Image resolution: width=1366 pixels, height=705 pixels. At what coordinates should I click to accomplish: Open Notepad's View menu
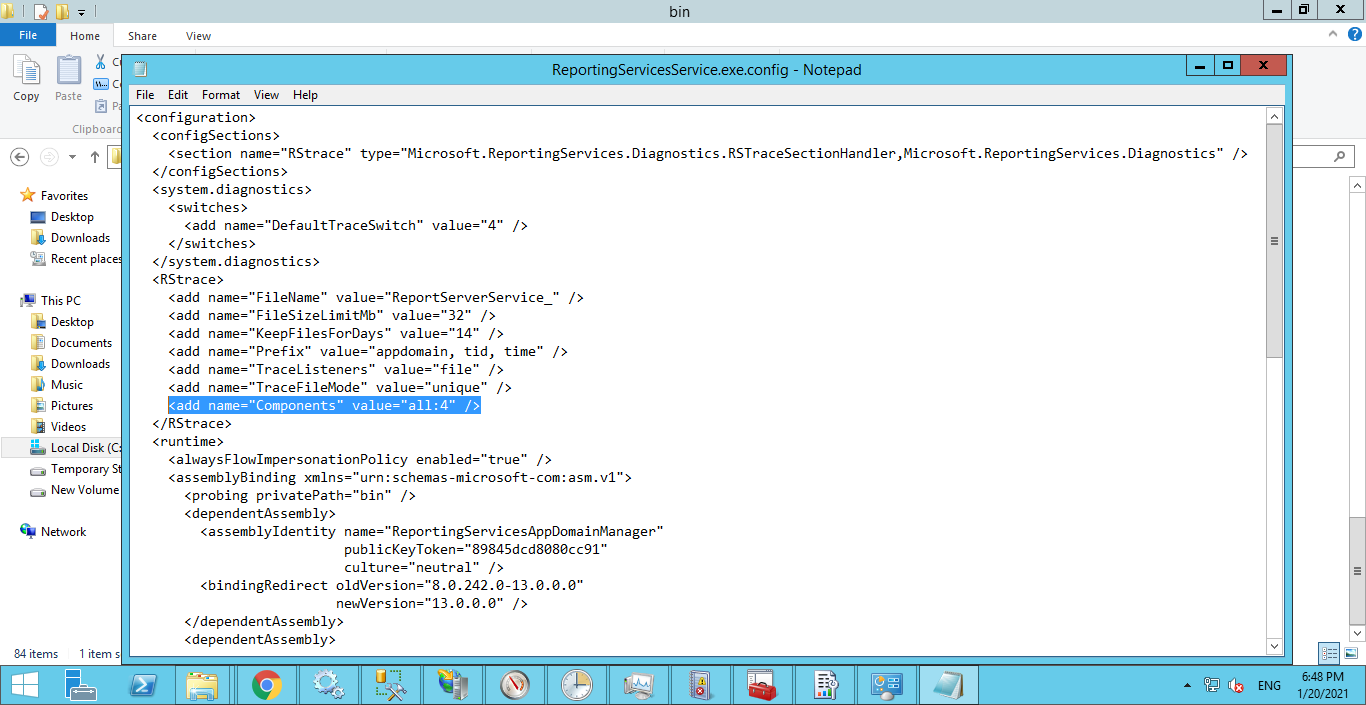click(x=266, y=95)
